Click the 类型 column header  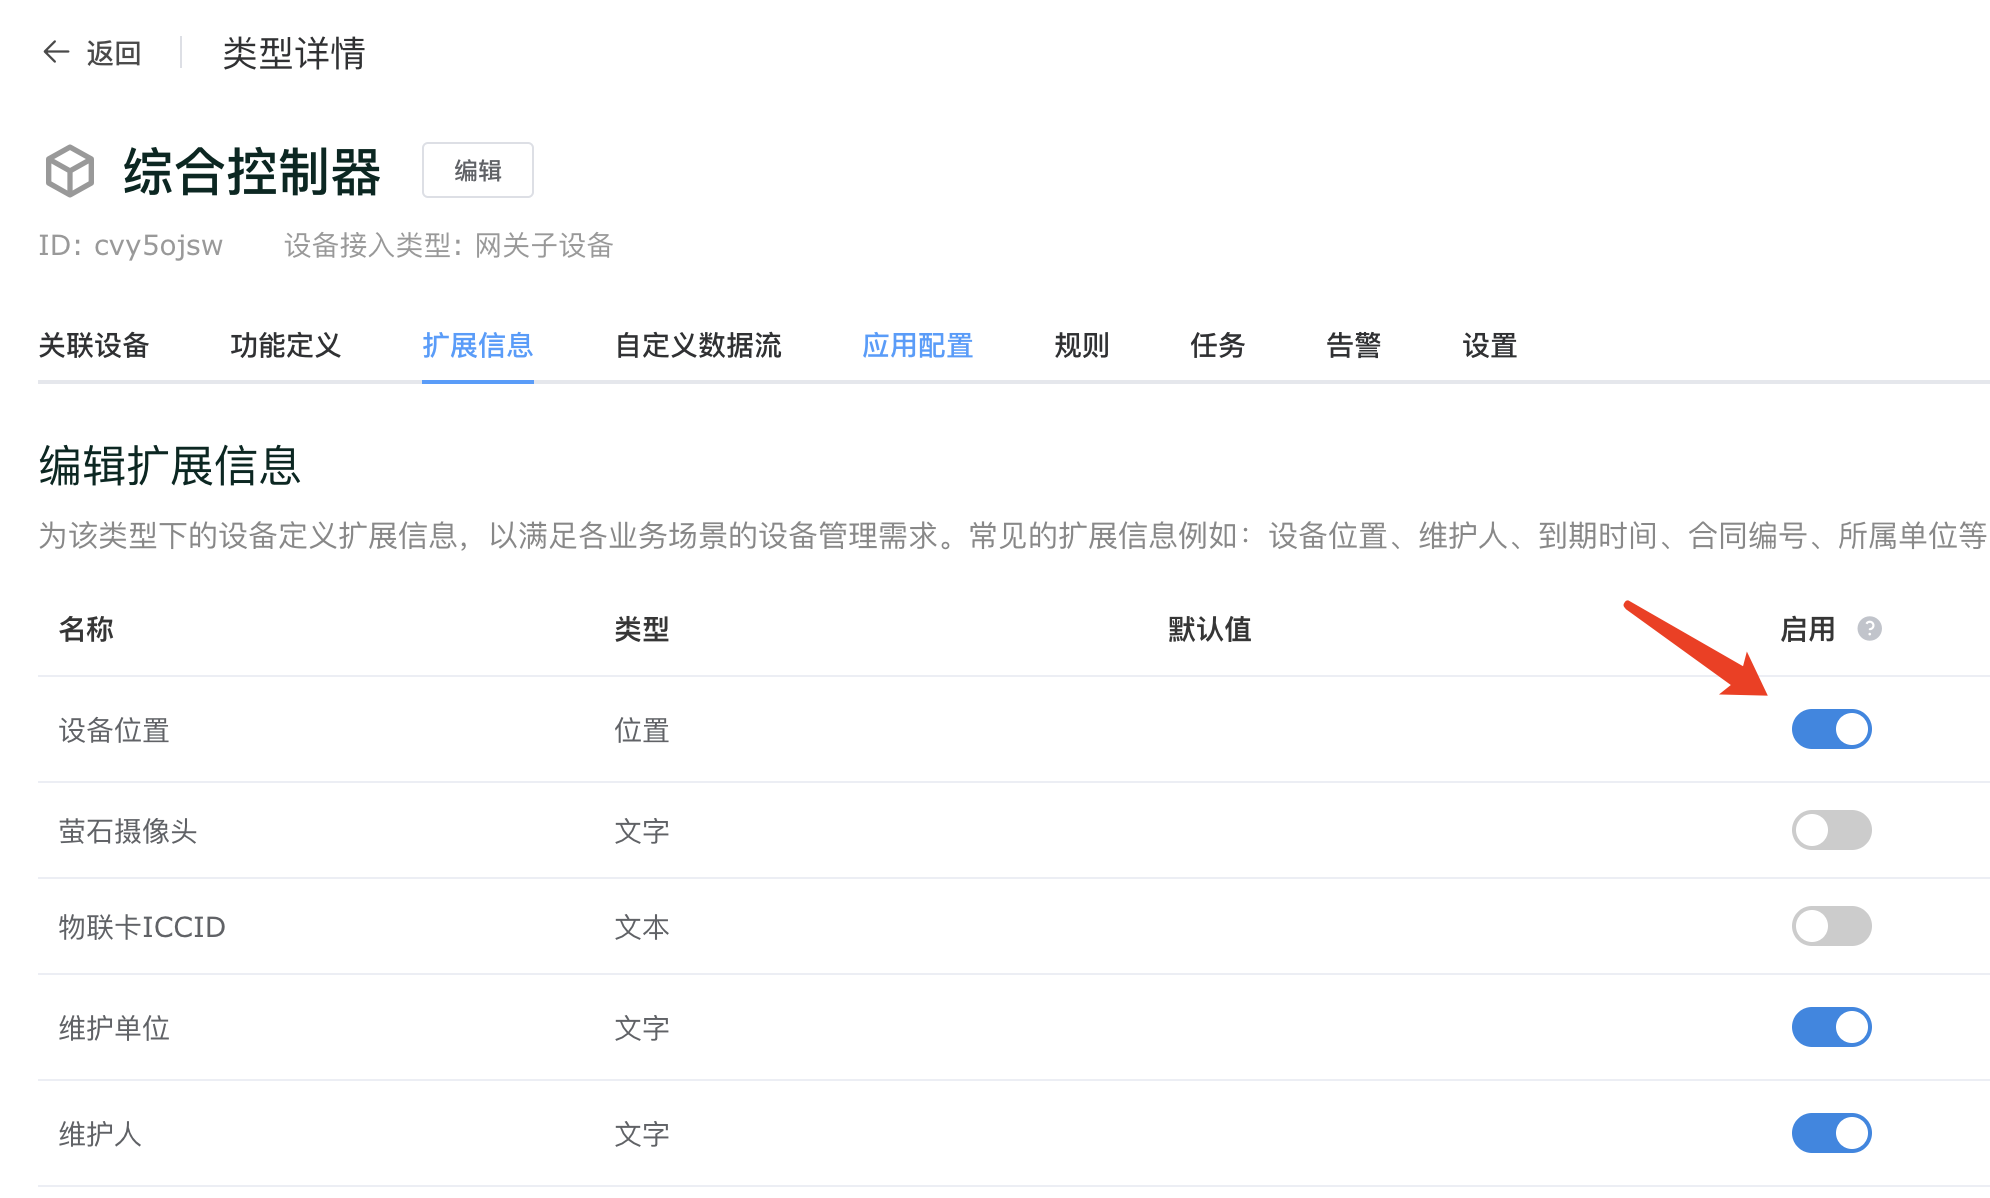(642, 629)
